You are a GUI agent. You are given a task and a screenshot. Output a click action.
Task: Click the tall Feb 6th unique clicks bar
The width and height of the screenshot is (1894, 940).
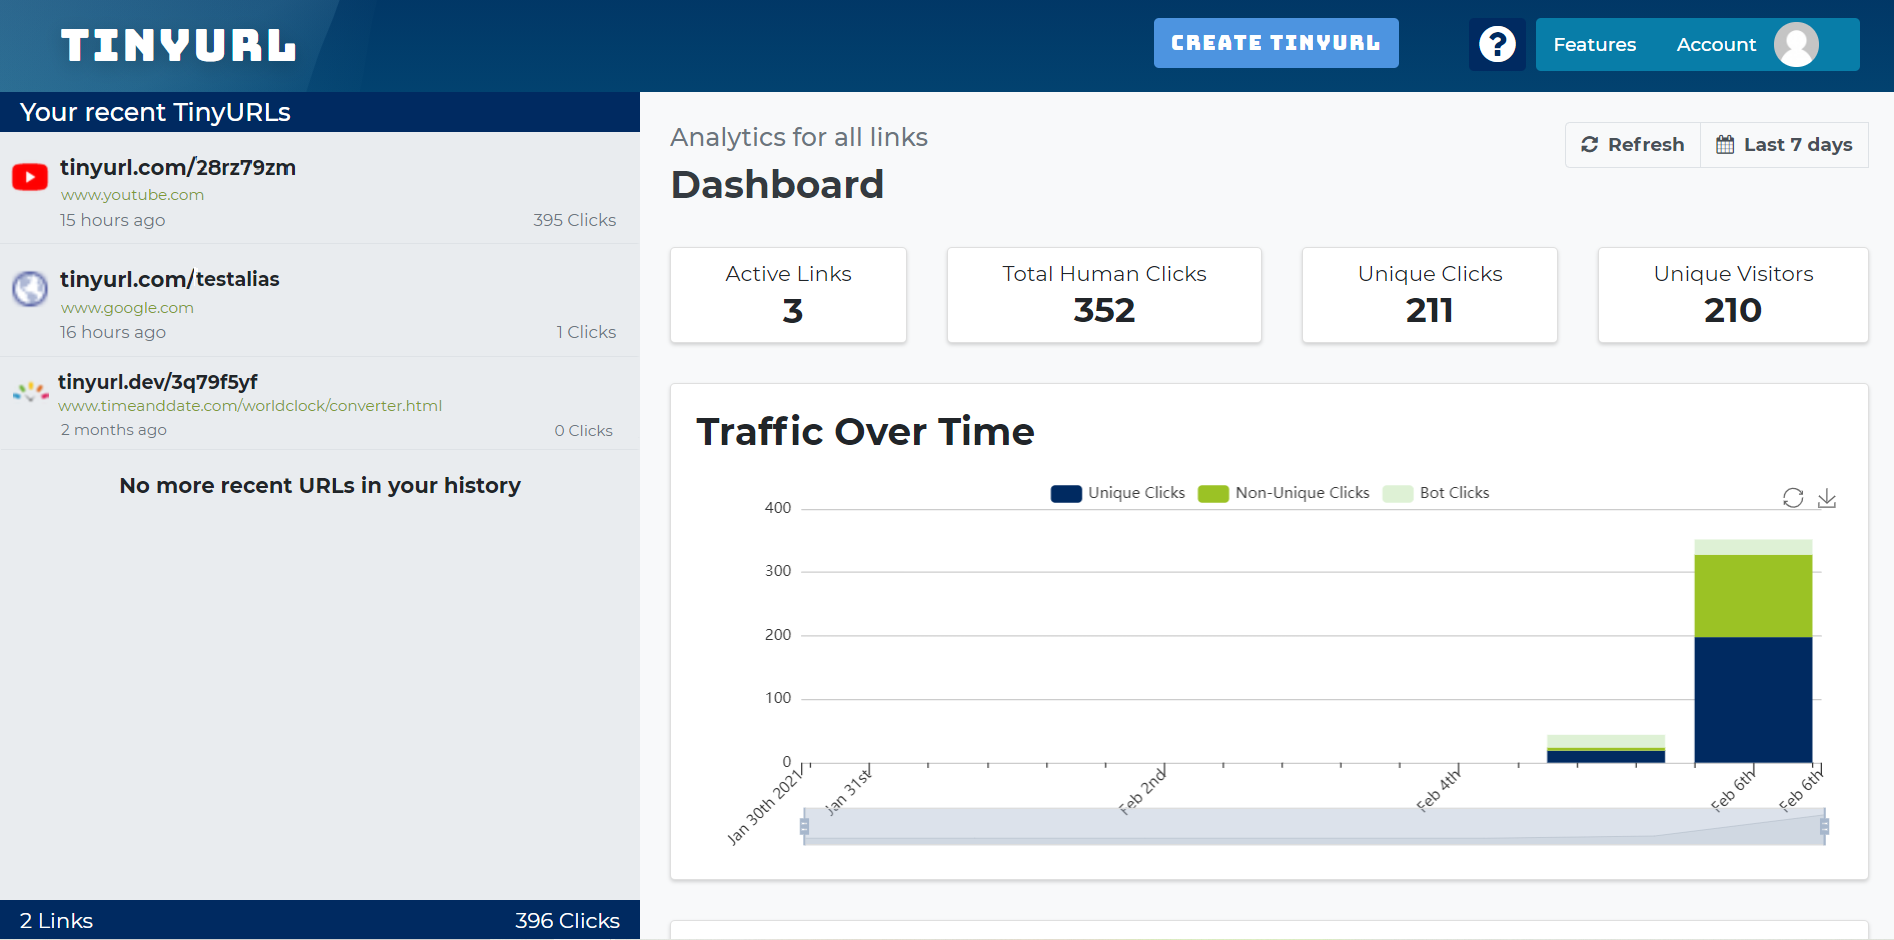tap(1753, 700)
